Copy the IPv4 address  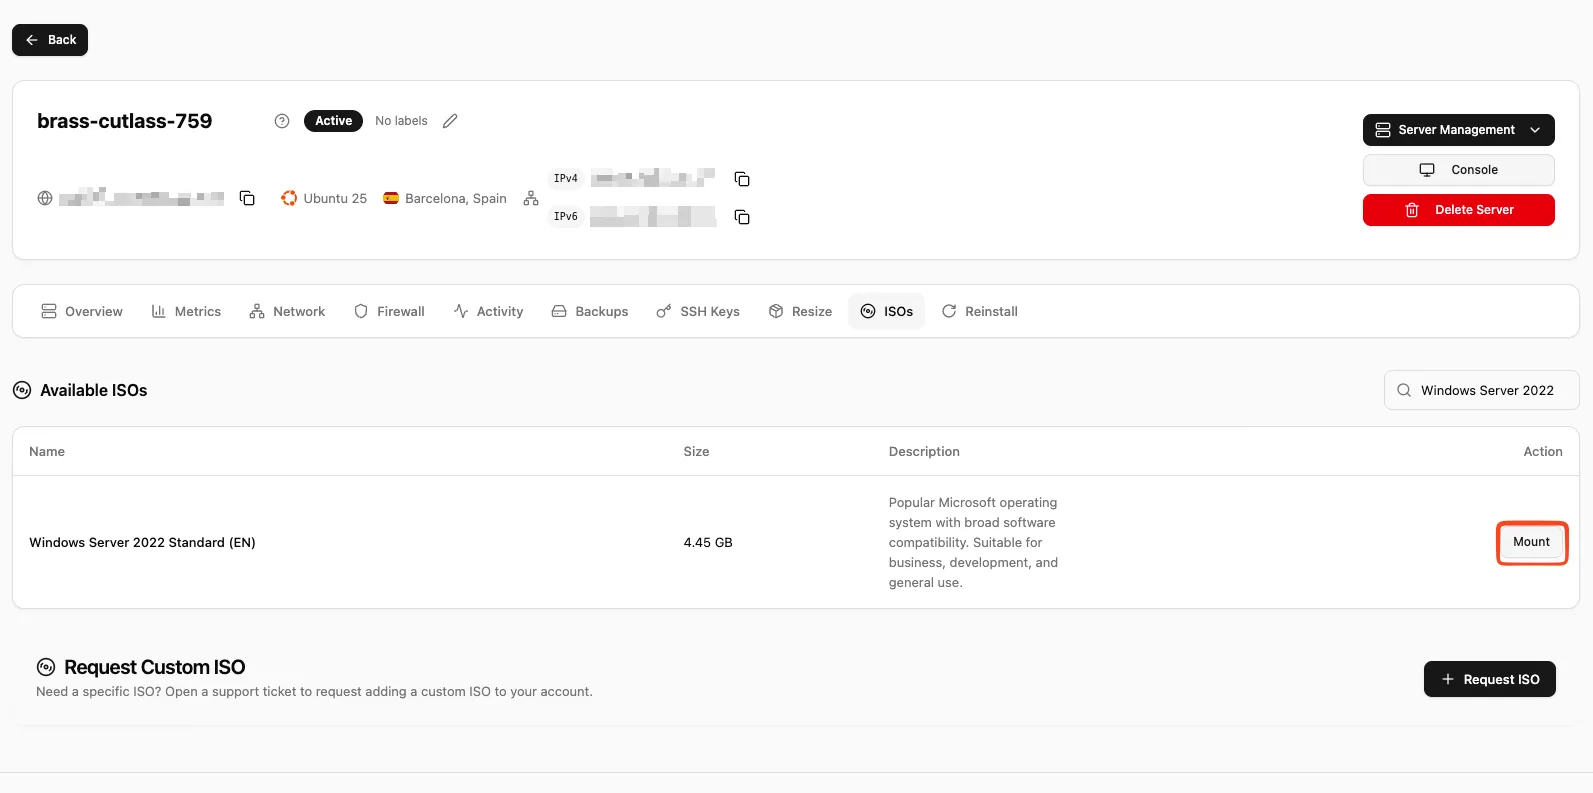tap(742, 179)
